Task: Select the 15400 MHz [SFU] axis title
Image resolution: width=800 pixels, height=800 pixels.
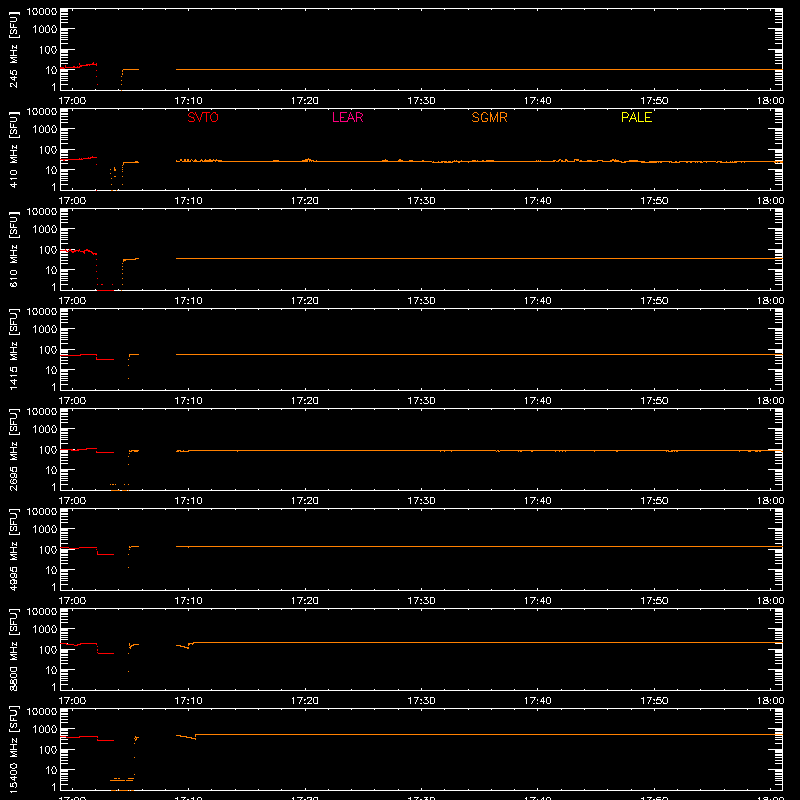Action: click(13, 749)
